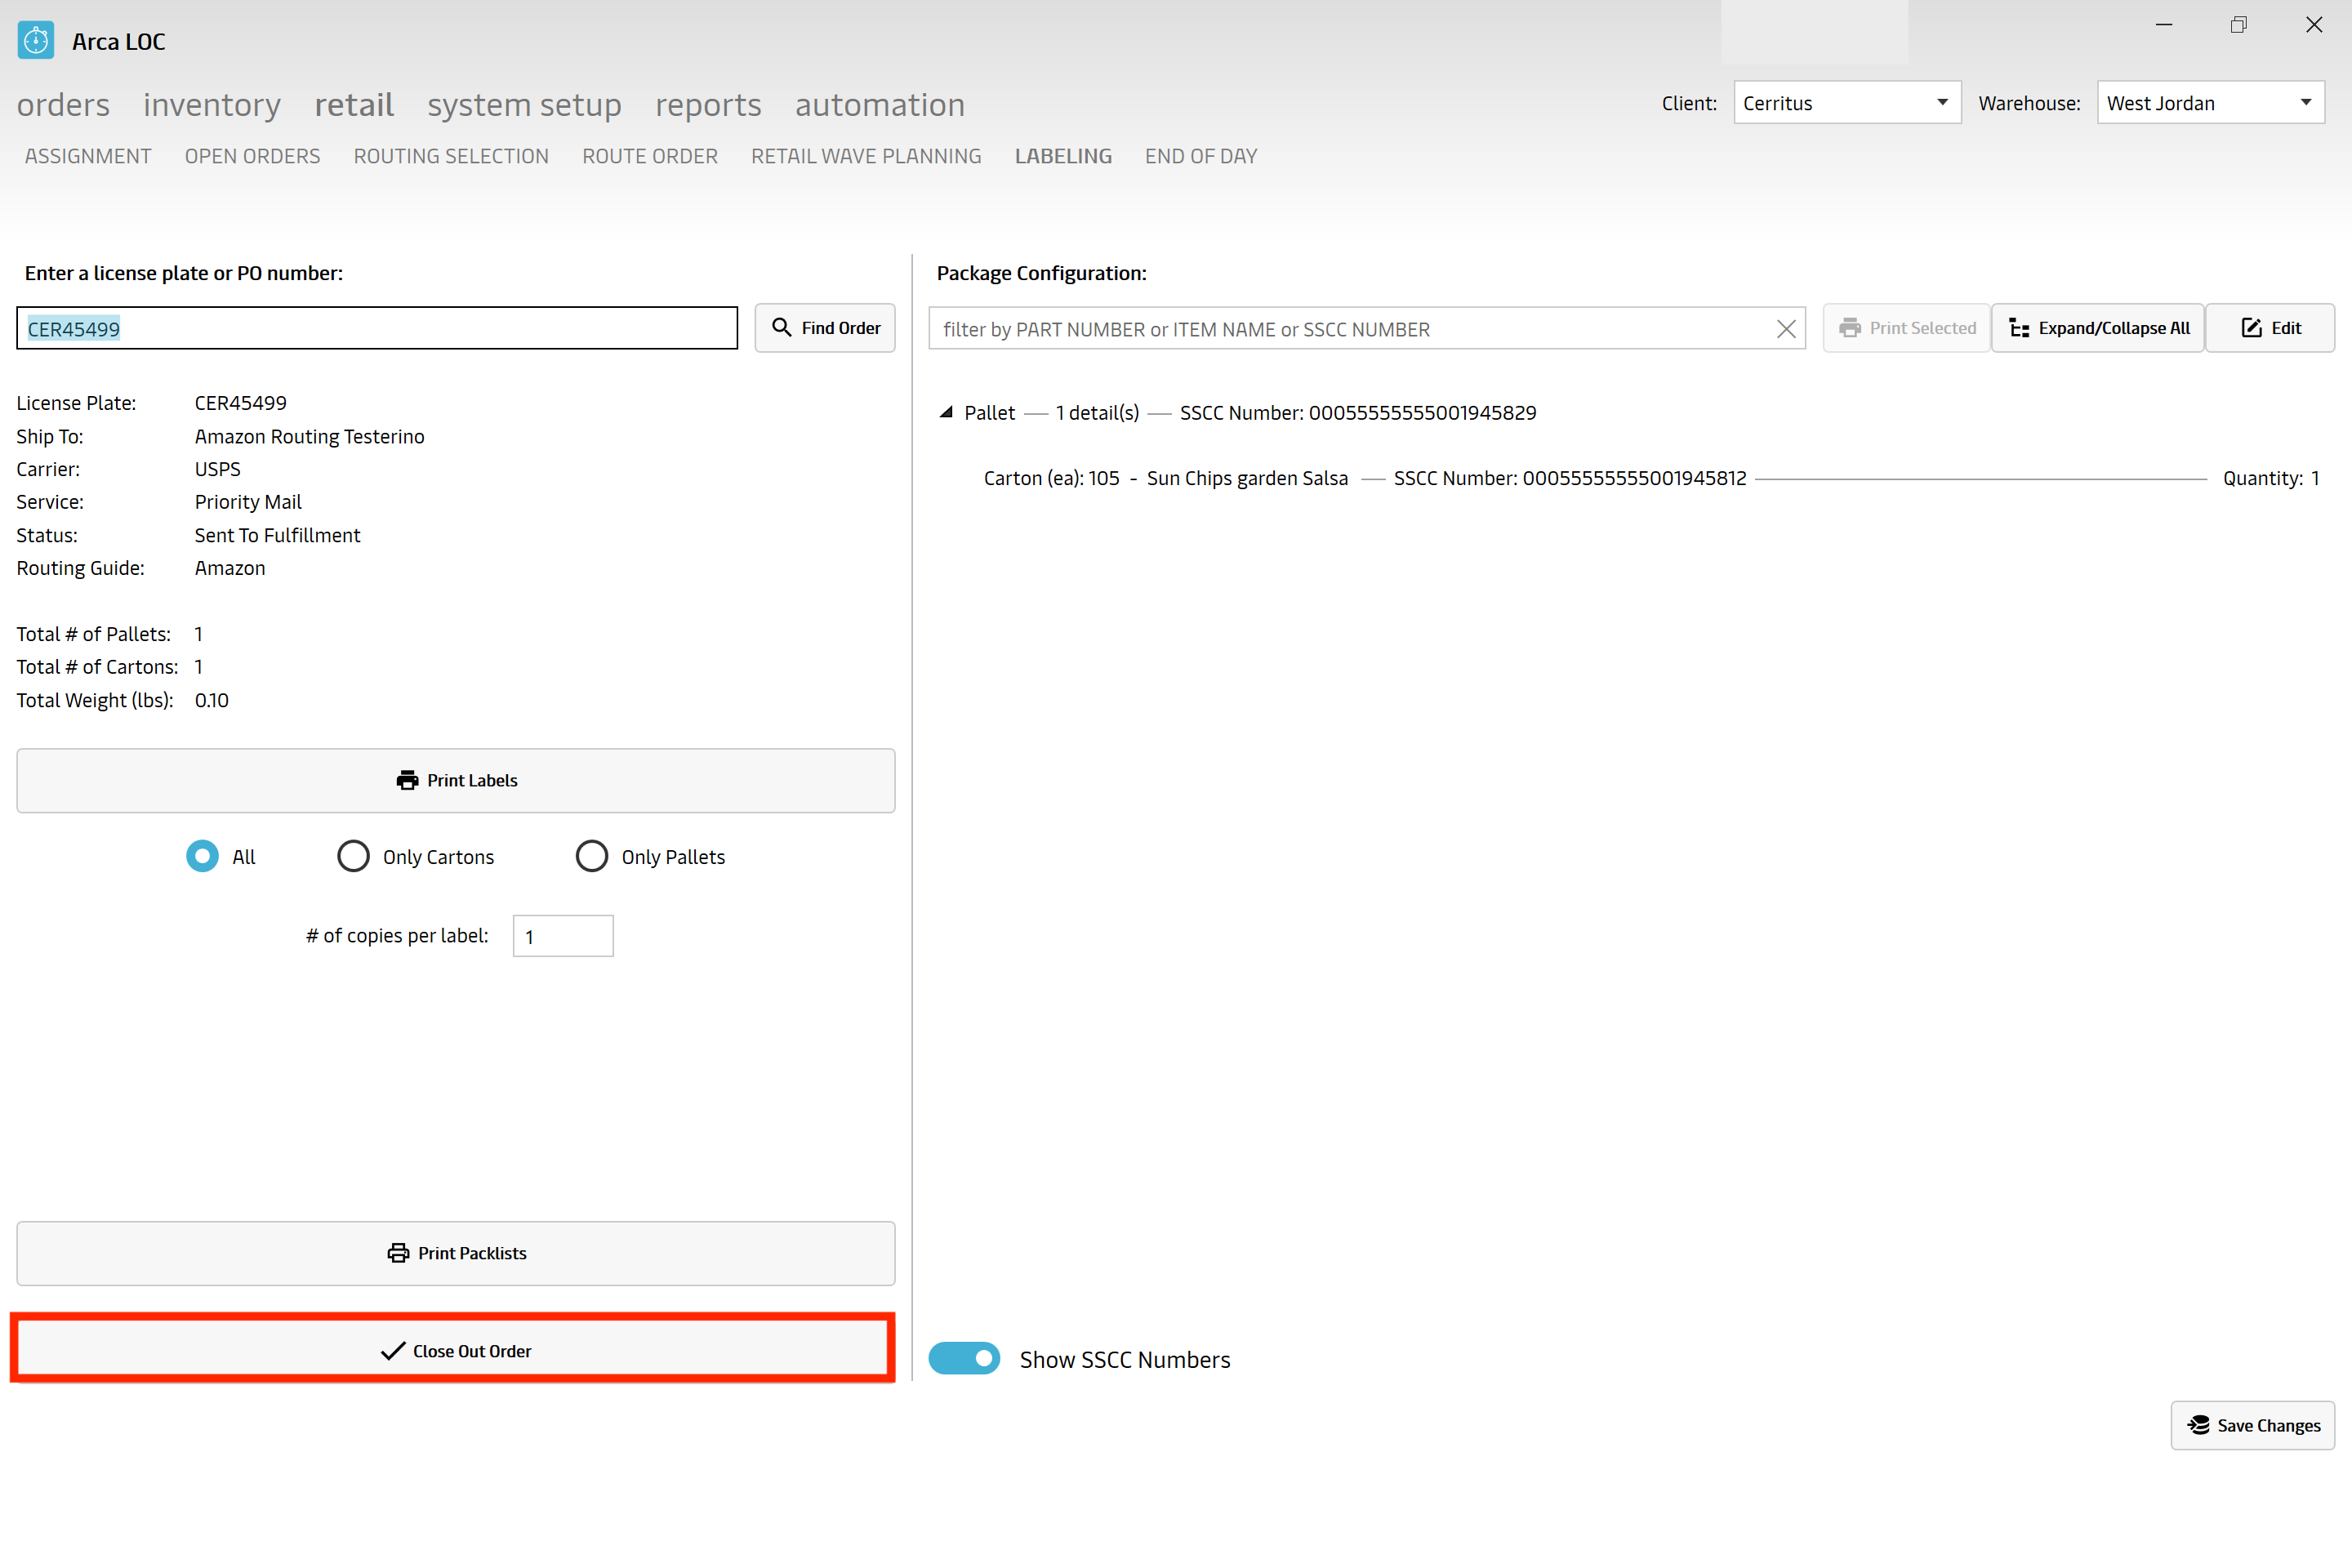This screenshot has width=2352, height=1568.
Task: Click the Edit button
Action: point(2270,328)
